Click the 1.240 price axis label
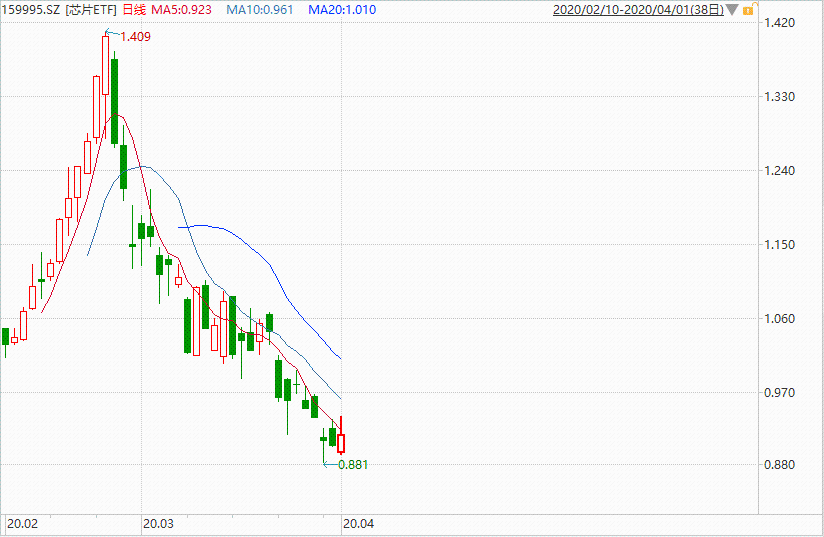 pos(778,171)
